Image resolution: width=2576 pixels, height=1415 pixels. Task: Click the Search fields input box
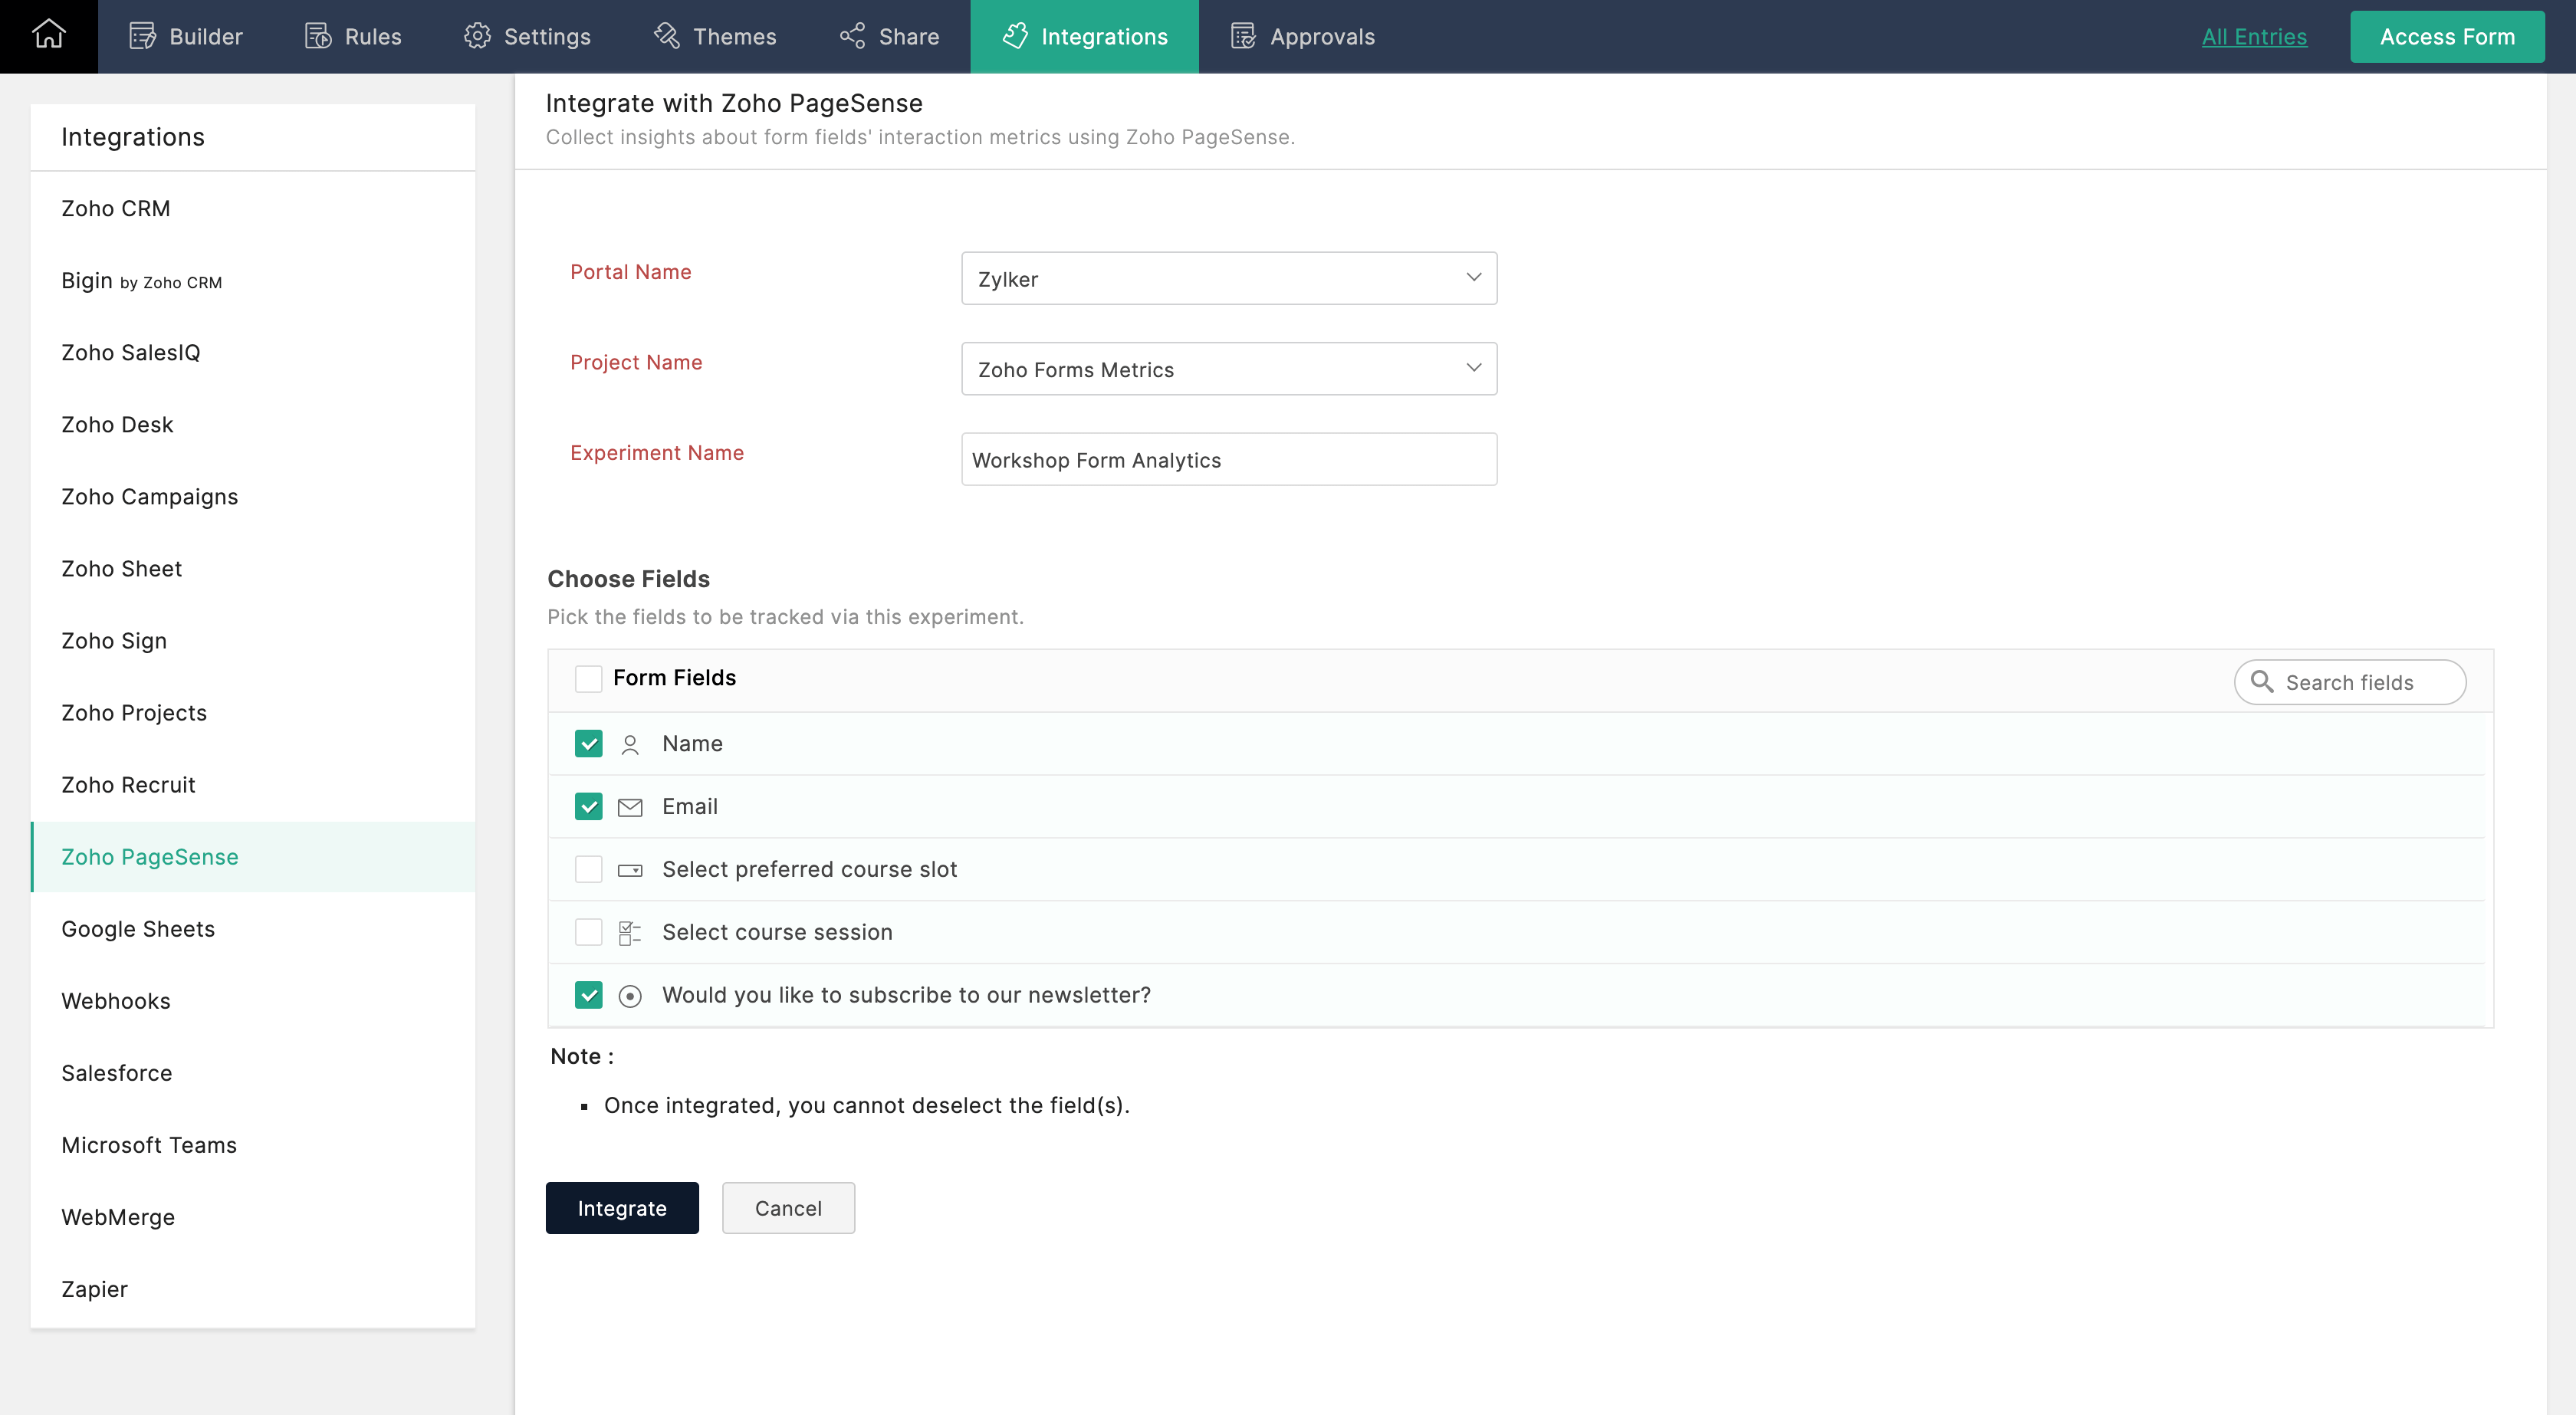tap(2350, 682)
